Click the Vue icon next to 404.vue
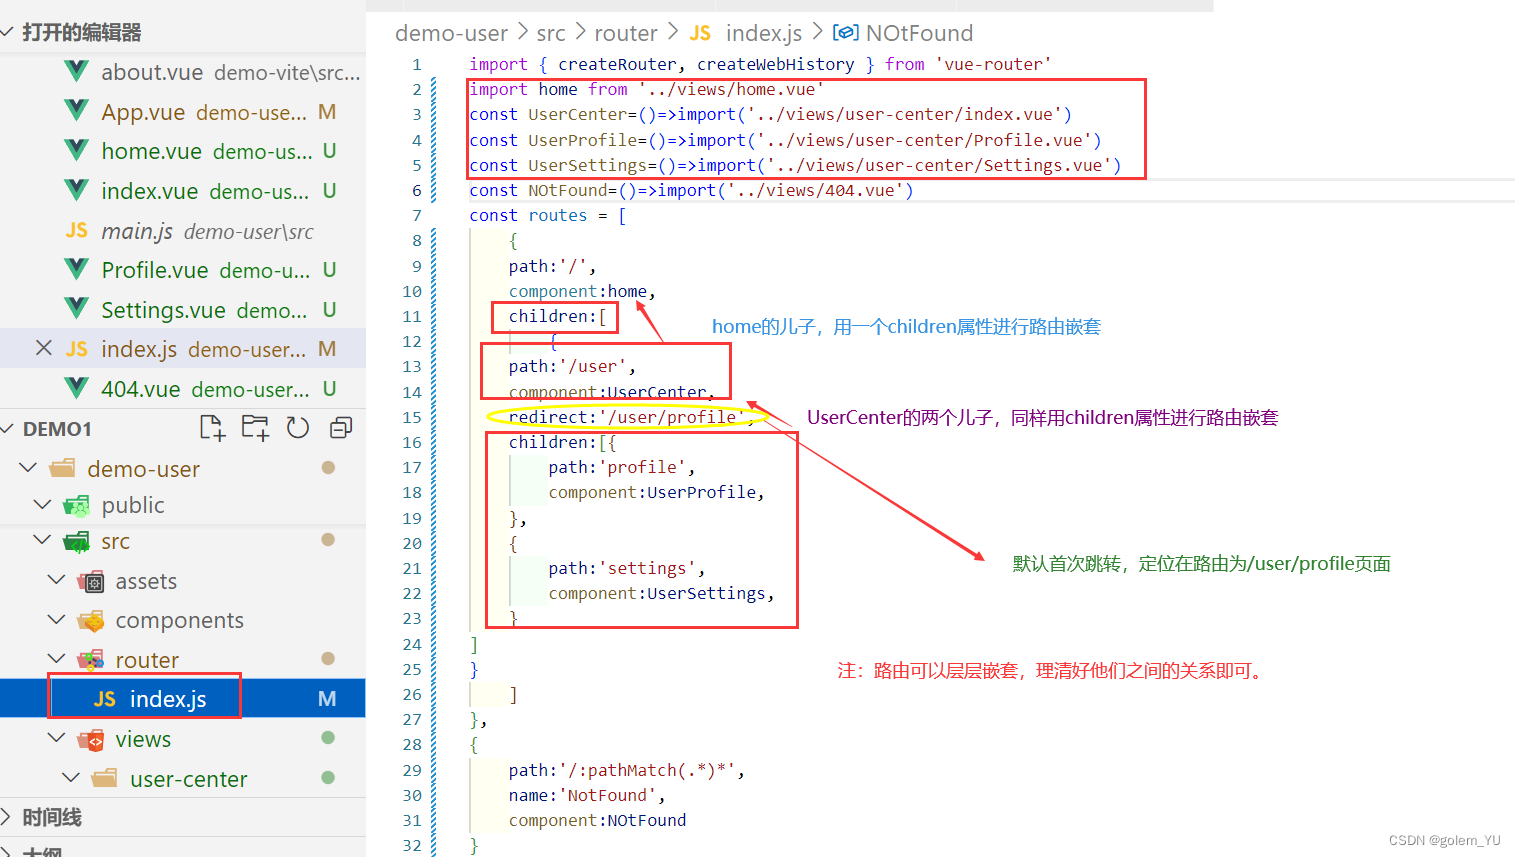This screenshot has height=857, width=1515. click(x=77, y=388)
